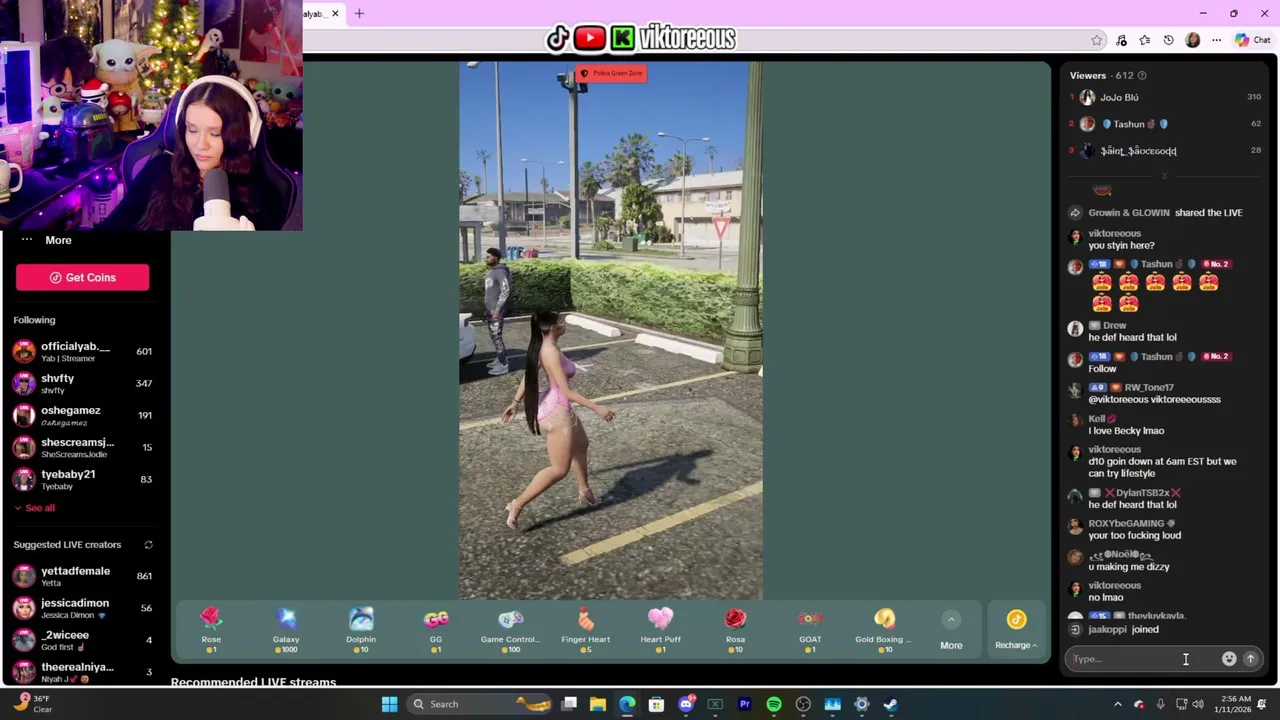Open officialyab.__ live stream
1280x720 pixels.
pos(82,351)
